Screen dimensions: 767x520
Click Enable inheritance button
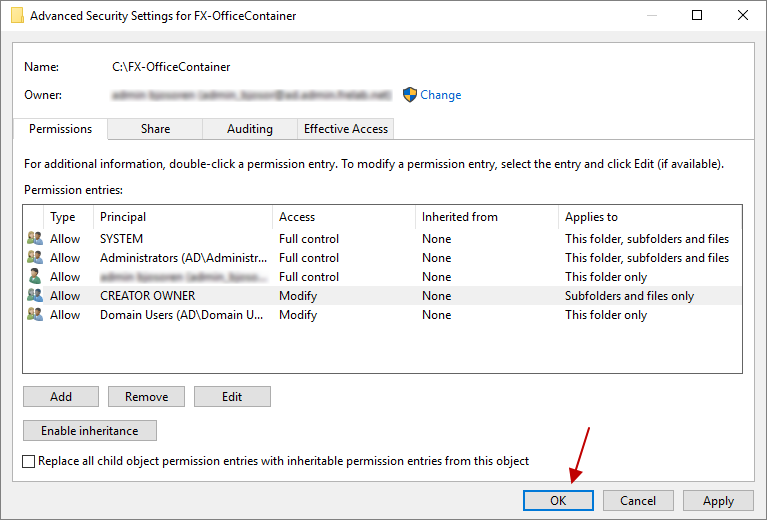[90, 431]
